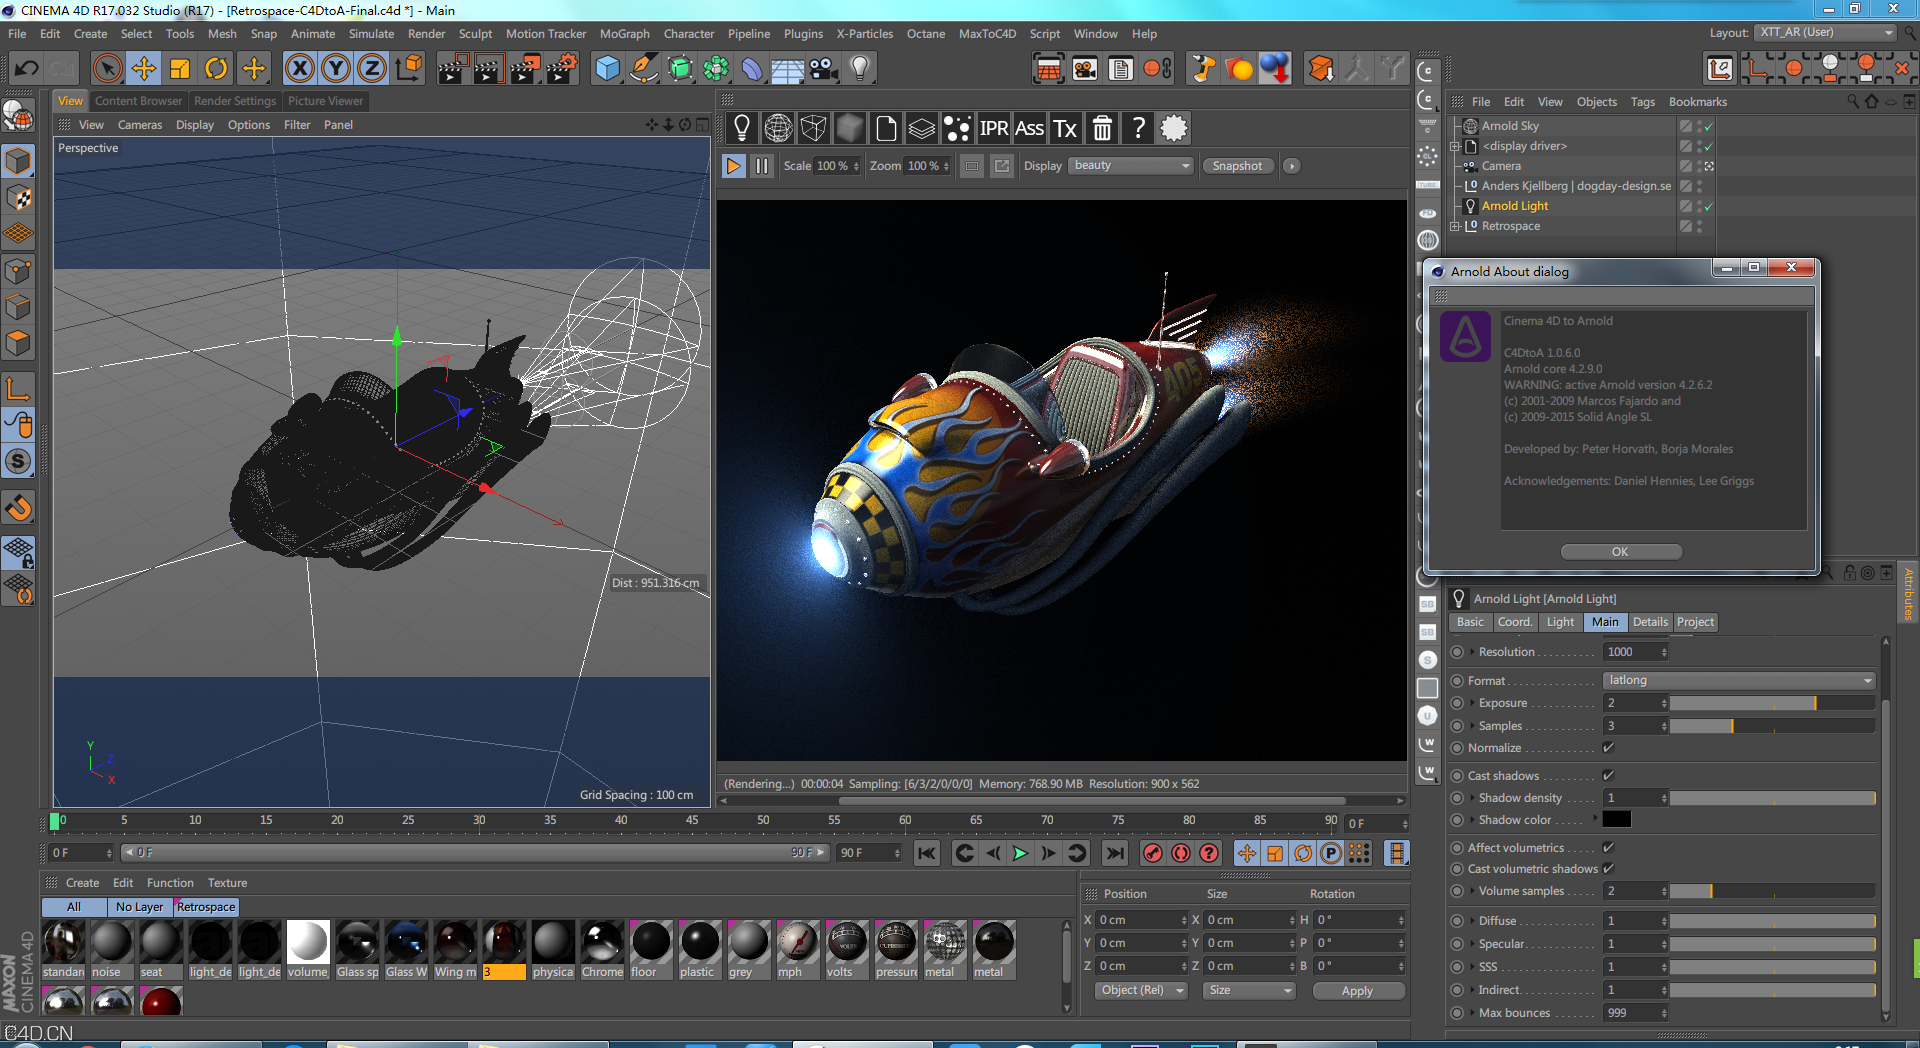Toggle the X axis lock
The width and height of the screenshot is (1920, 1048).
tap(299, 68)
